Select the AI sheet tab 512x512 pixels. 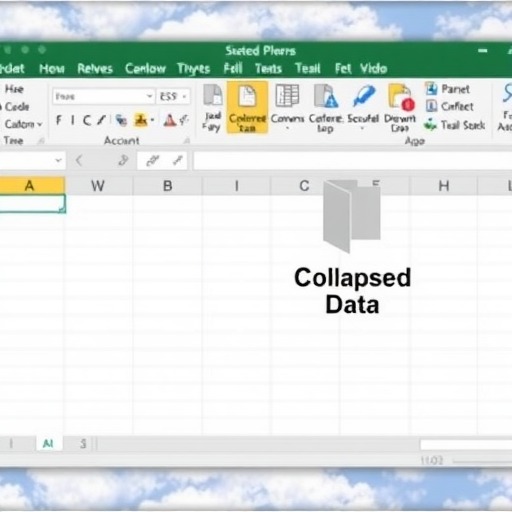[x=48, y=444]
